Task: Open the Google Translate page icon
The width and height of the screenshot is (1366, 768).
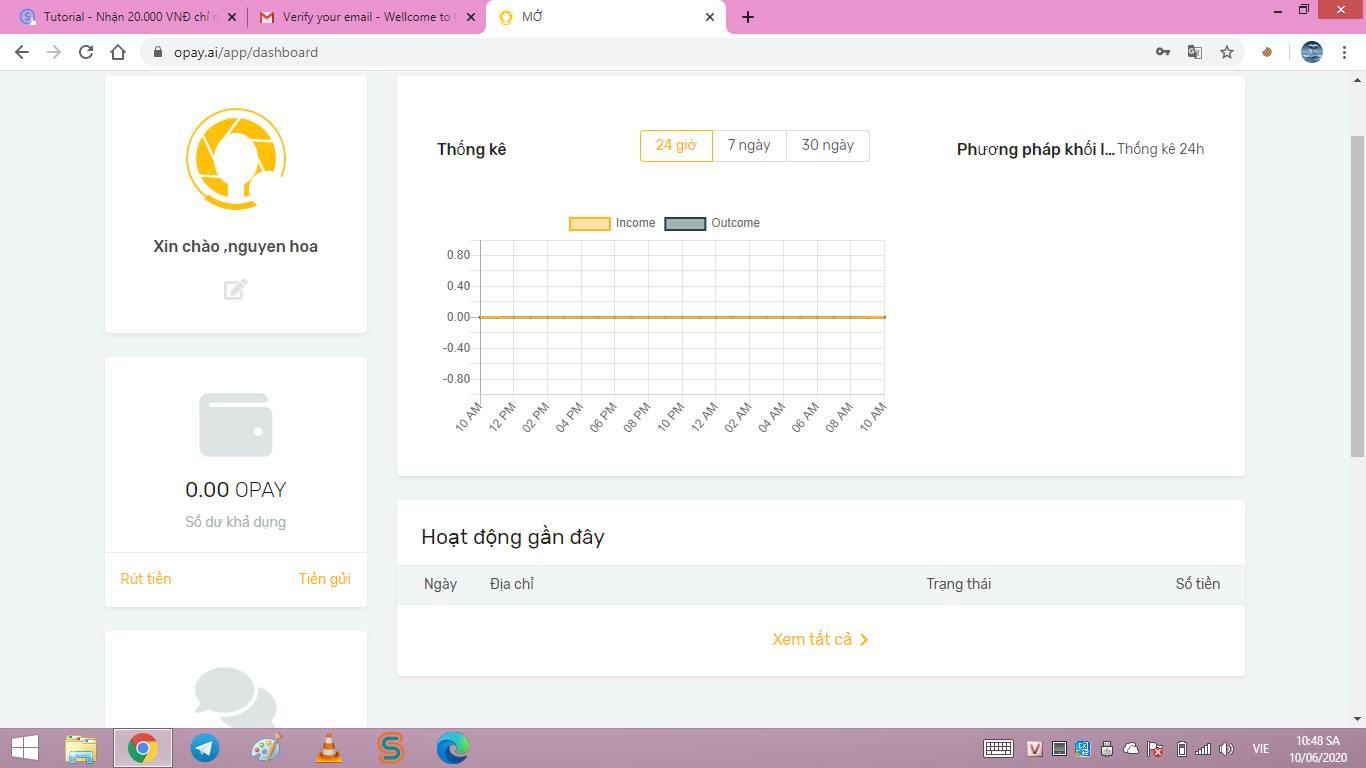Action: 1194,52
